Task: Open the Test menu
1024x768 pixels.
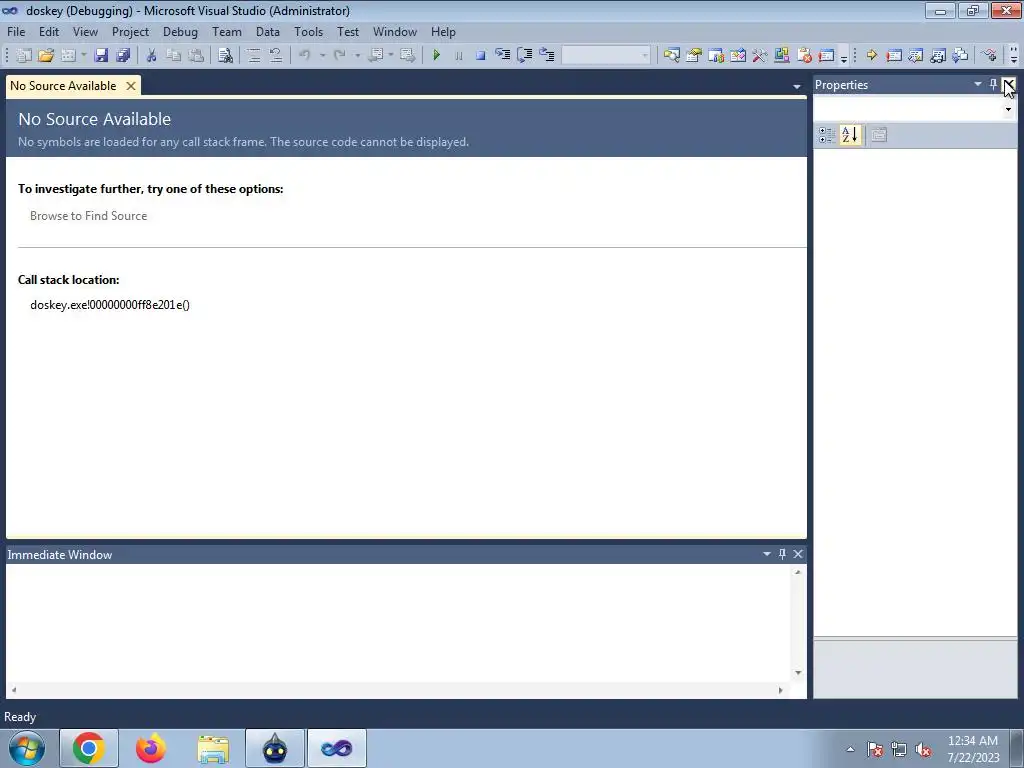Action: (x=348, y=31)
